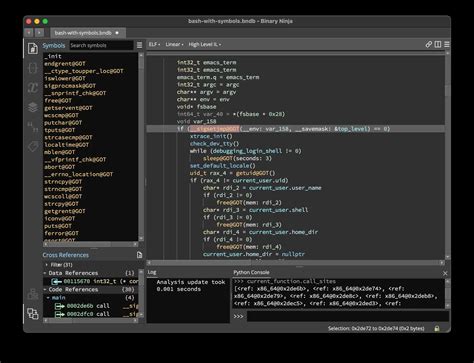Click the Python Console input prompt field

[x=348, y=316]
